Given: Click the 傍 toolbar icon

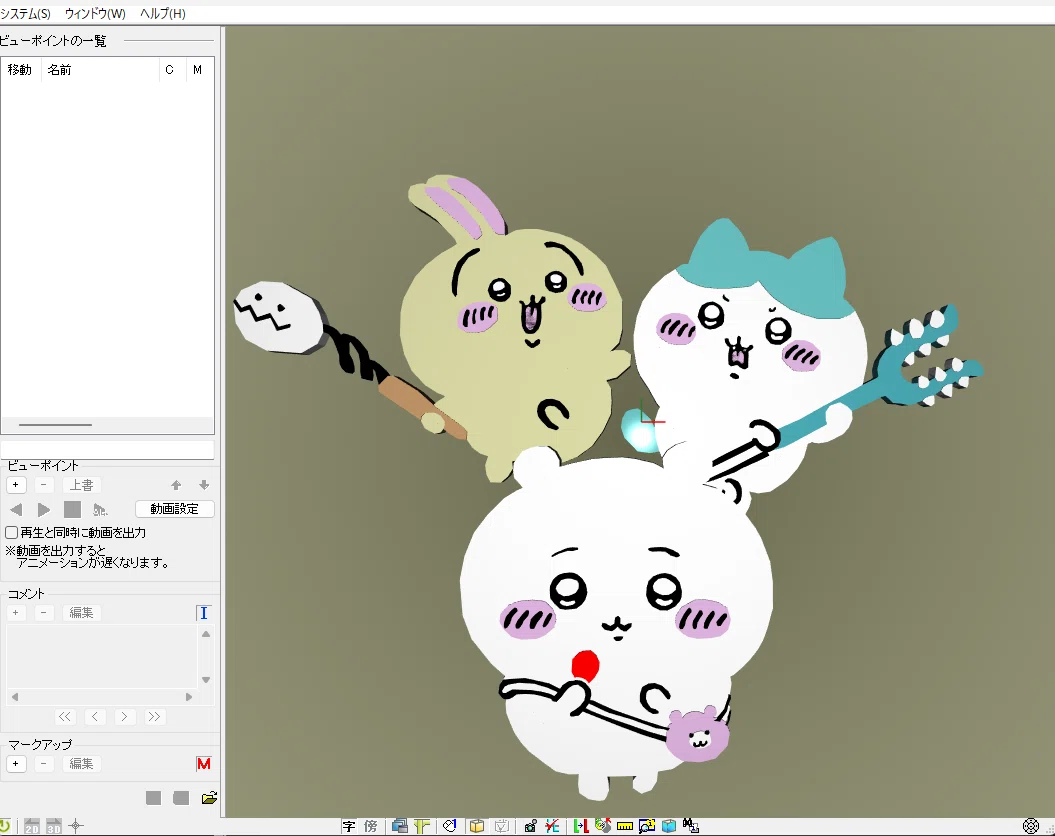Looking at the screenshot, I should (x=371, y=826).
